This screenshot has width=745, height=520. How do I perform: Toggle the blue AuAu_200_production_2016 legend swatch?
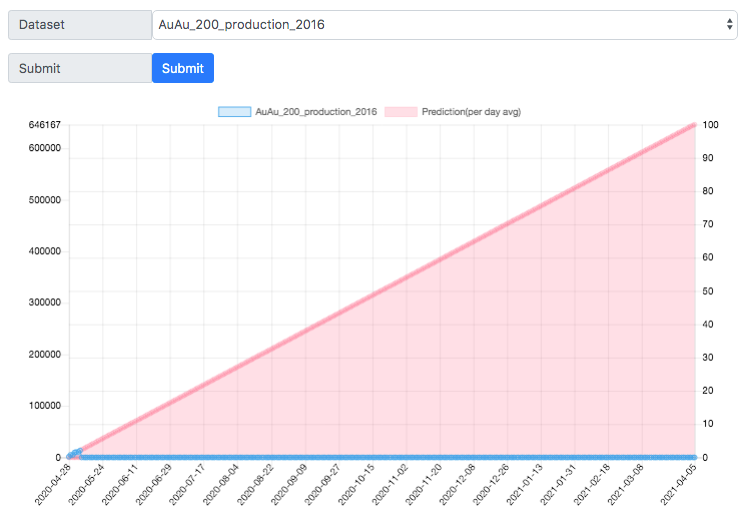(x=234, y=112)
